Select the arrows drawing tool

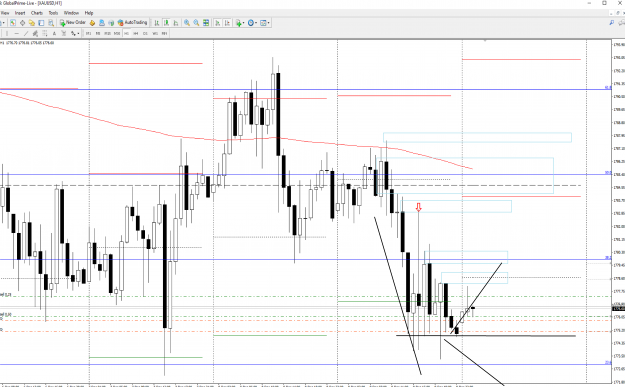pyautogui.click(x=73, y=33)
